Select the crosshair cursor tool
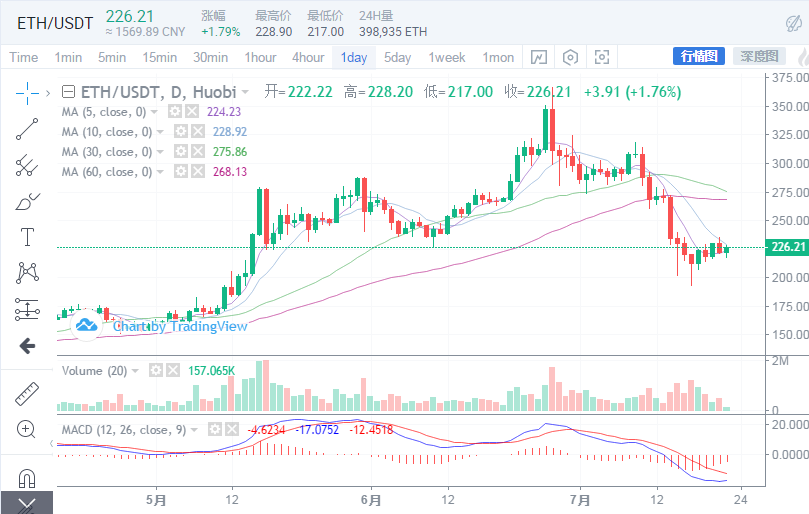 27,93
